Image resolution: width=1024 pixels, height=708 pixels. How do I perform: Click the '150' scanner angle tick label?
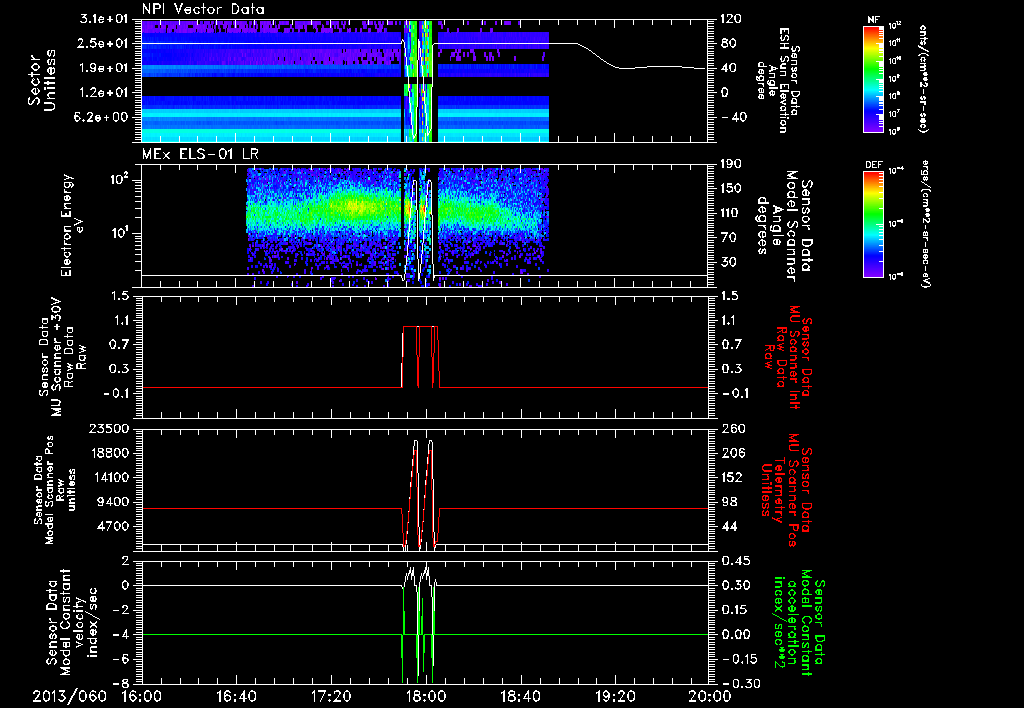pyautogui.click(x=731, y=188)
